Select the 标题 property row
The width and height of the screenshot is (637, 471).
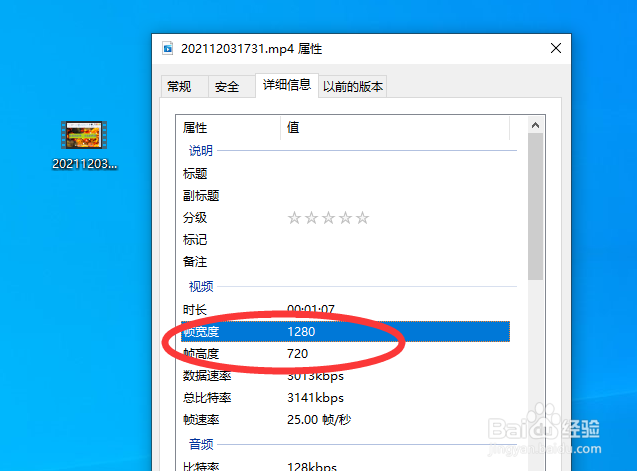(345, 174)
